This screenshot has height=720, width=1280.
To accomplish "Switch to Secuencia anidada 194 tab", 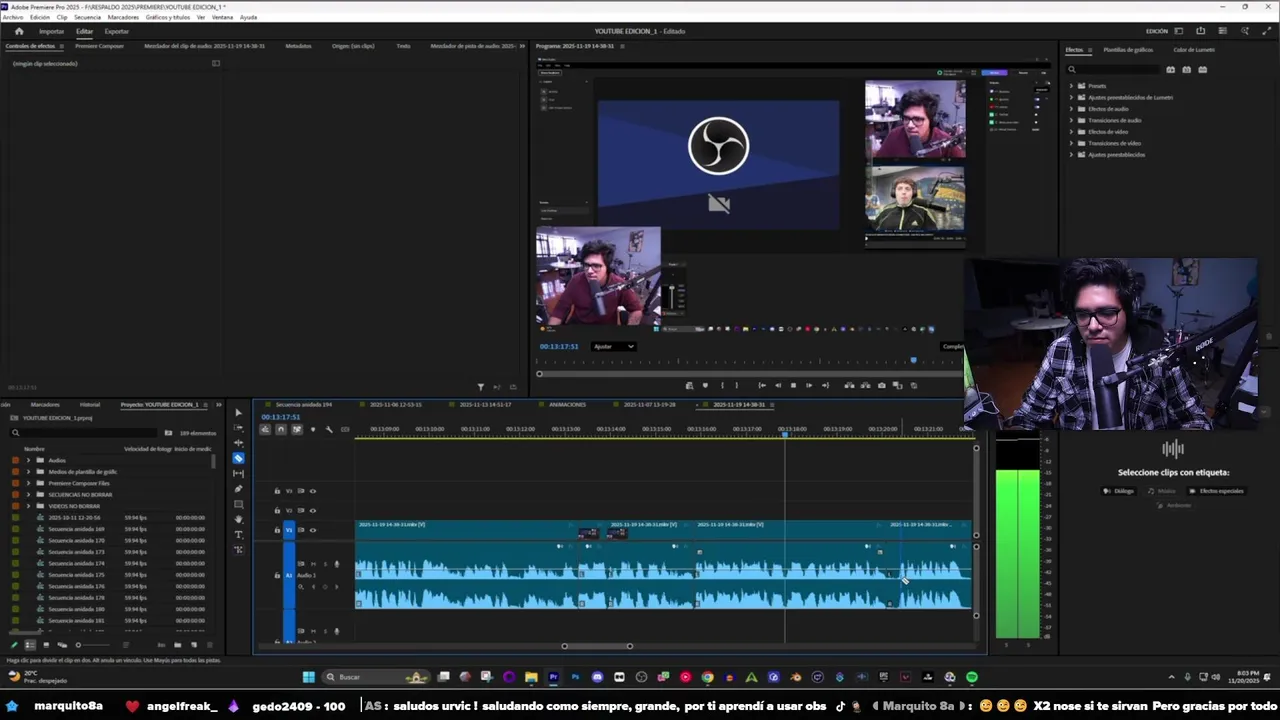I will [x=303, y=405].
